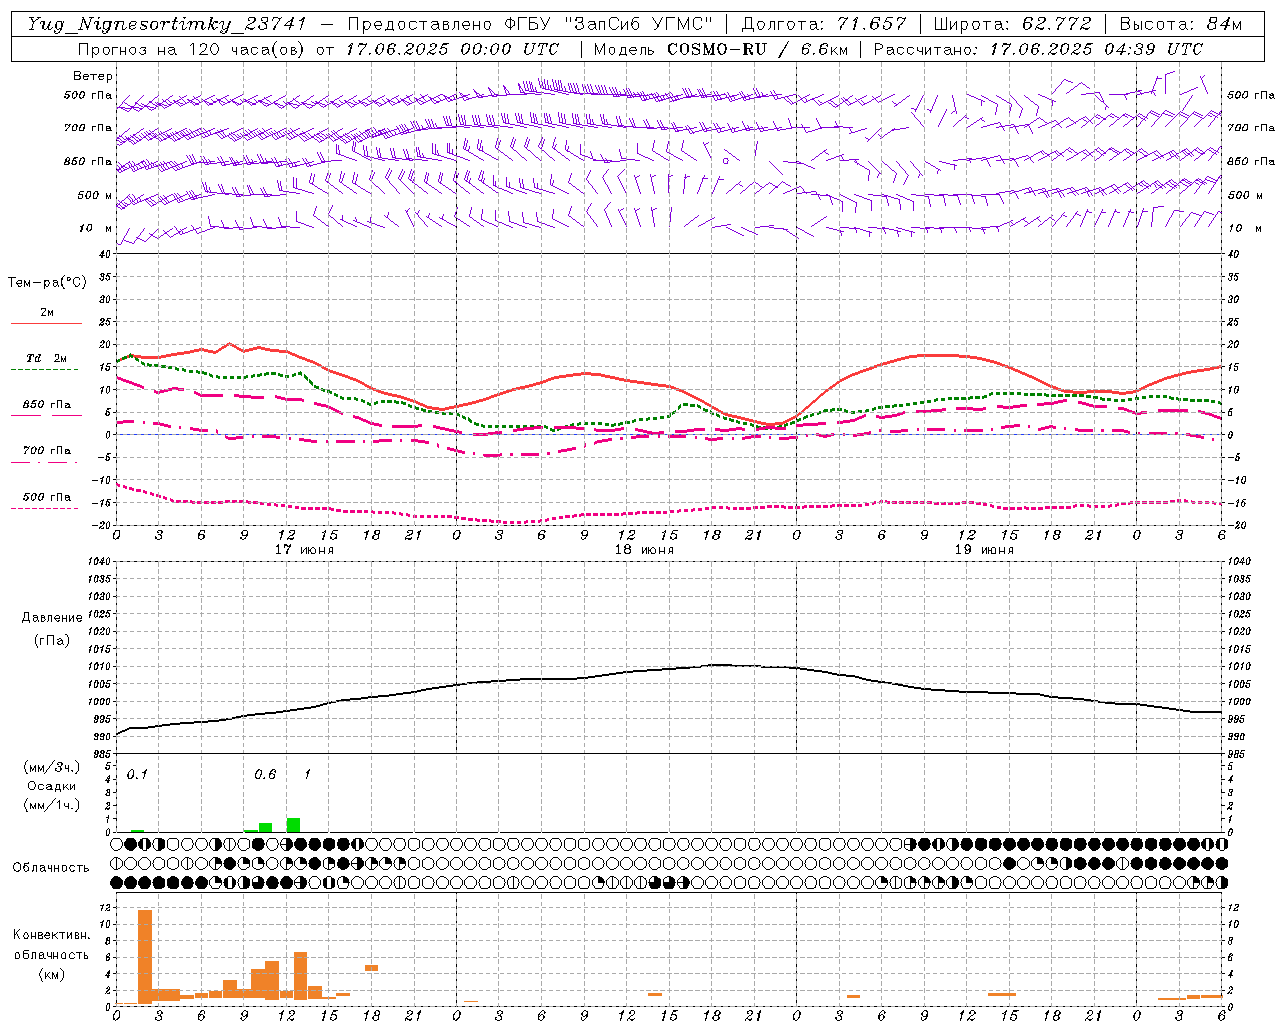
Task: Click the 700 гПа entry in temperature legend
Action: [x=46, y=450]
